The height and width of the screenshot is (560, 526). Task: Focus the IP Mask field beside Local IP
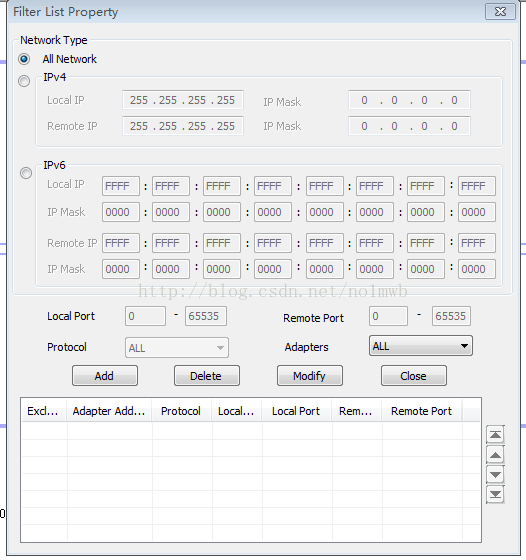[x=409, y=100]
